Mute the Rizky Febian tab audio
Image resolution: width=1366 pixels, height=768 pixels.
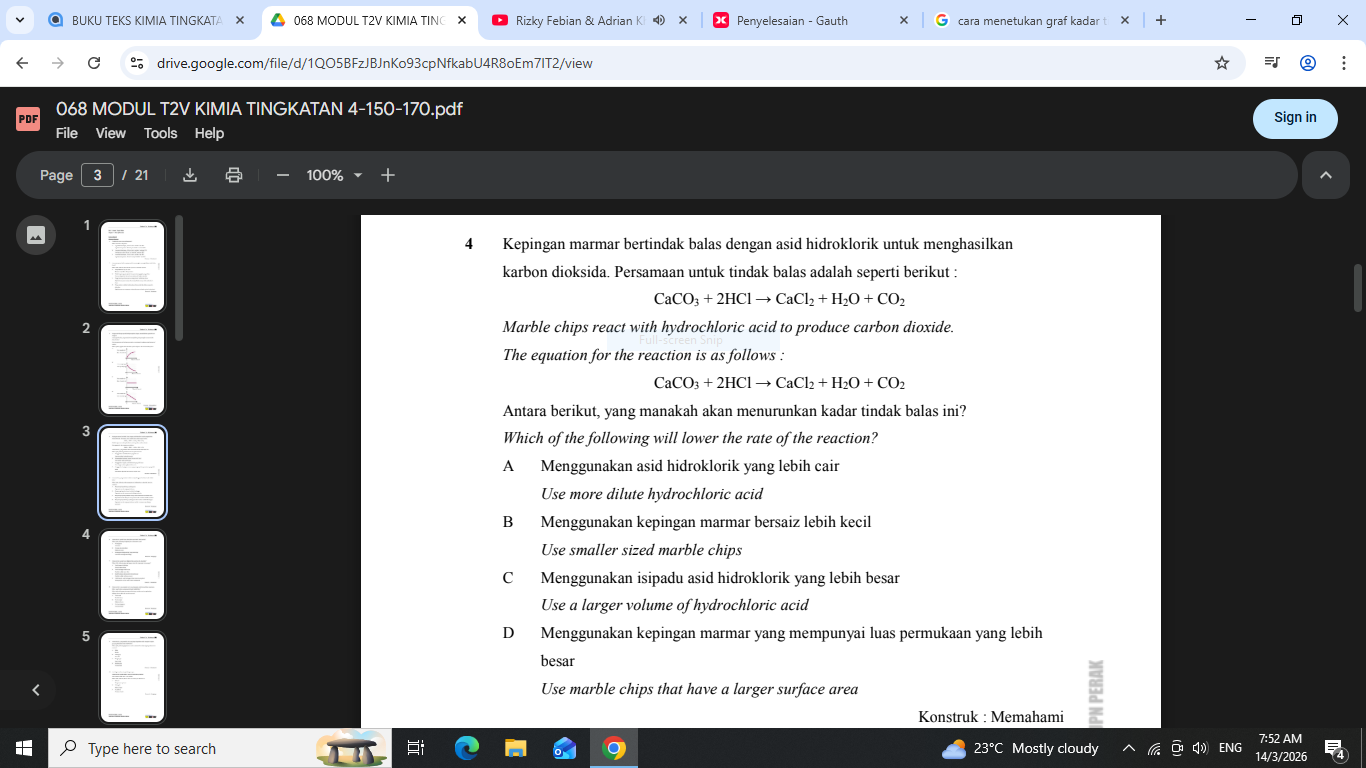[659, 20]
